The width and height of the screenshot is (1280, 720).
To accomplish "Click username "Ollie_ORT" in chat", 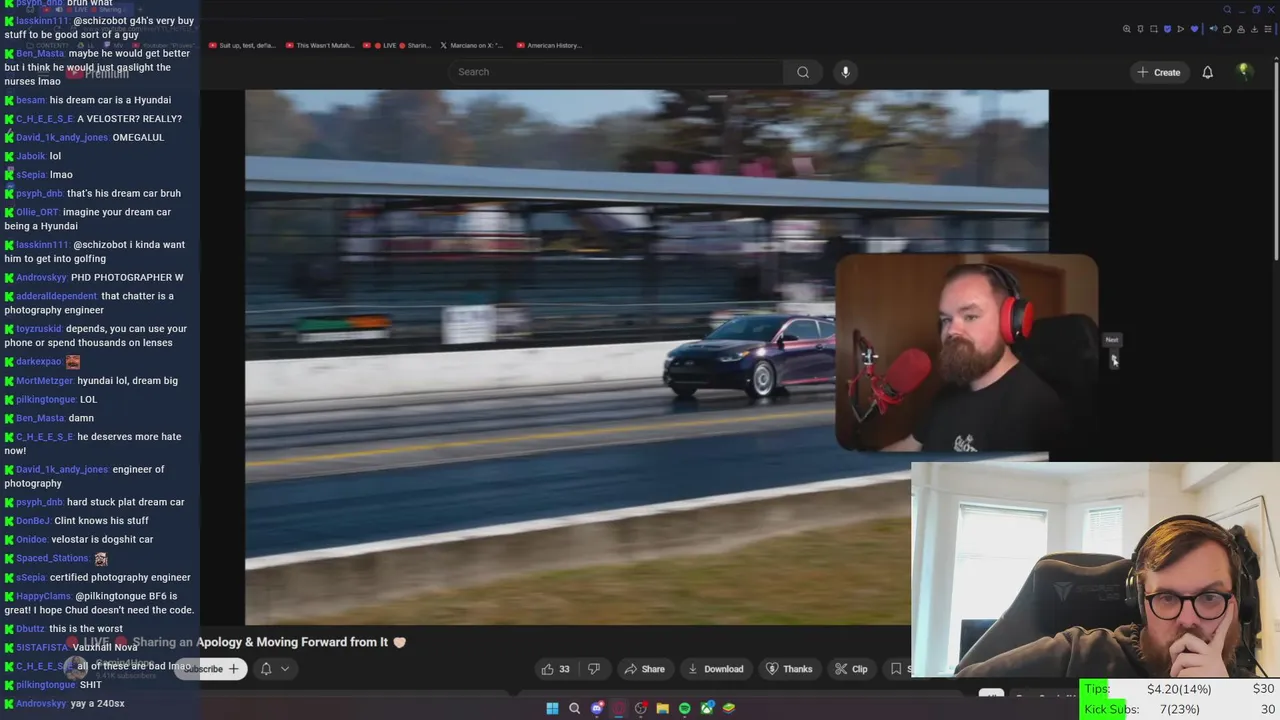I will pos(37,212).
